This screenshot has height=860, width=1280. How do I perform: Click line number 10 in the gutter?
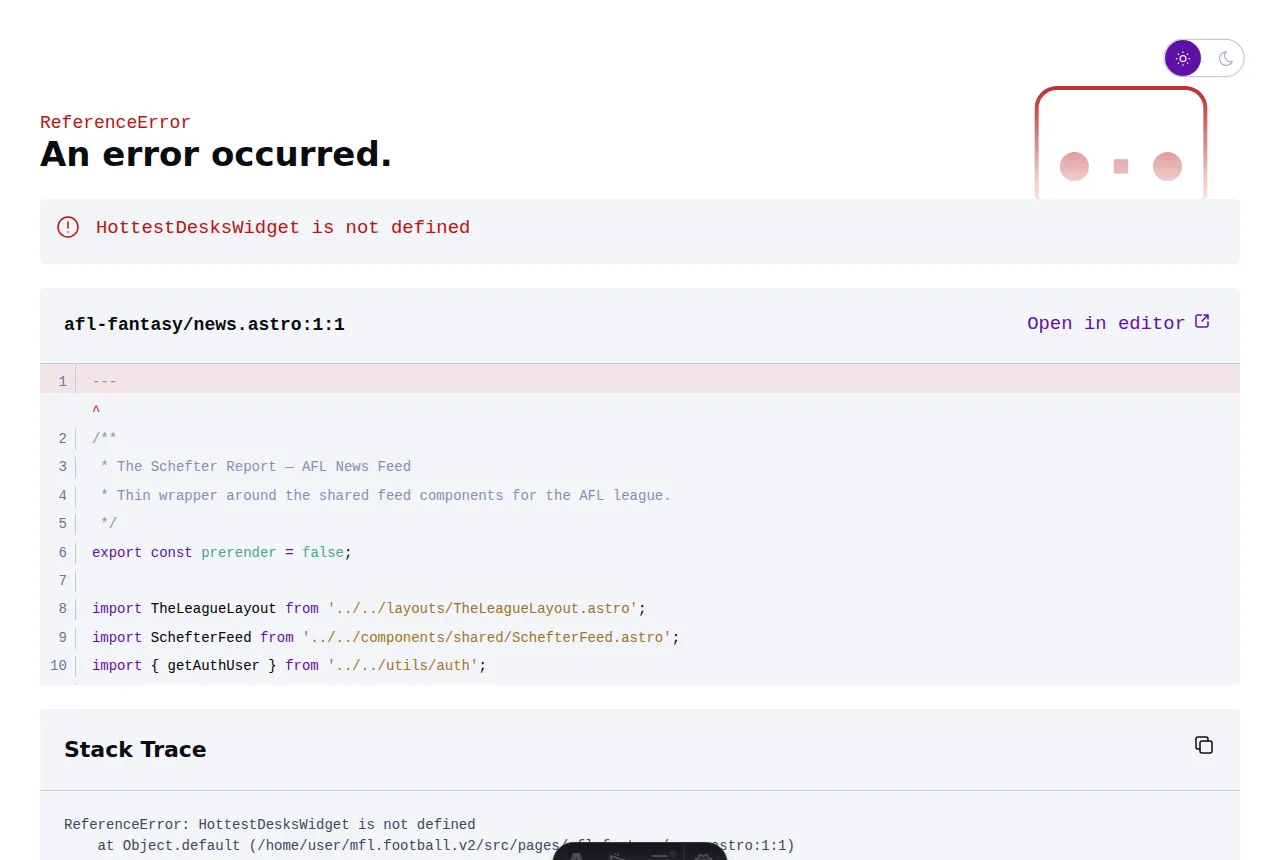point(58,665)
